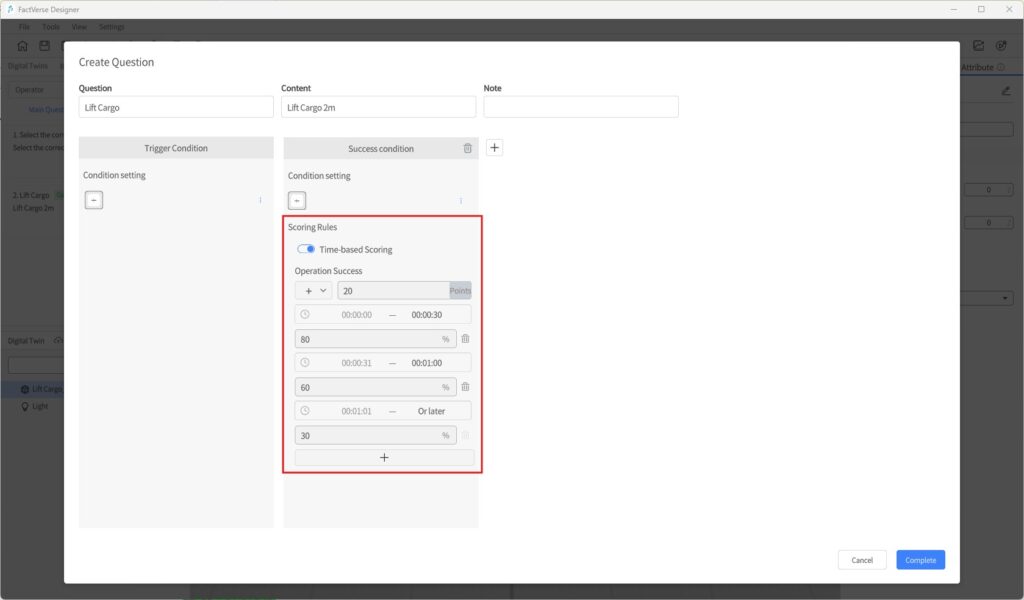1024x600 pixels.
Task: Click the Note input field
Action: click(580, 107)
